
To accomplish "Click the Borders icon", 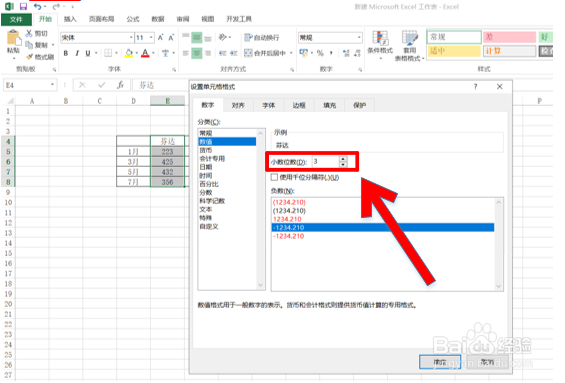I will click(x=108, y=53).
